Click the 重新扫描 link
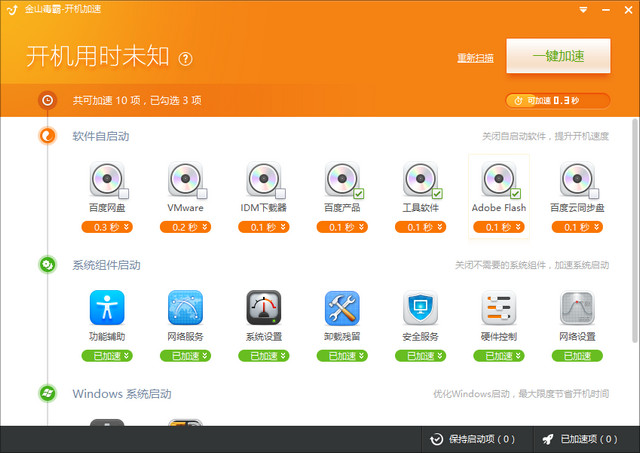 (x=475, y=58)
